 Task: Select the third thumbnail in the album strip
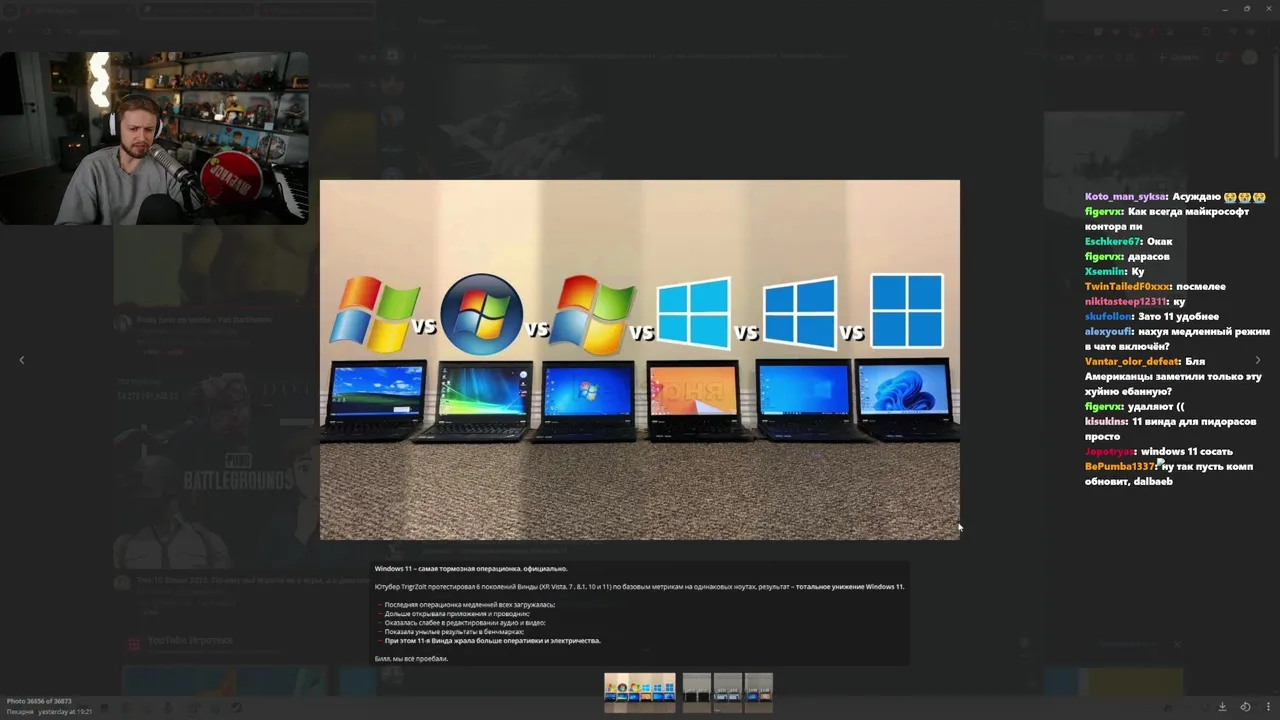727,692
